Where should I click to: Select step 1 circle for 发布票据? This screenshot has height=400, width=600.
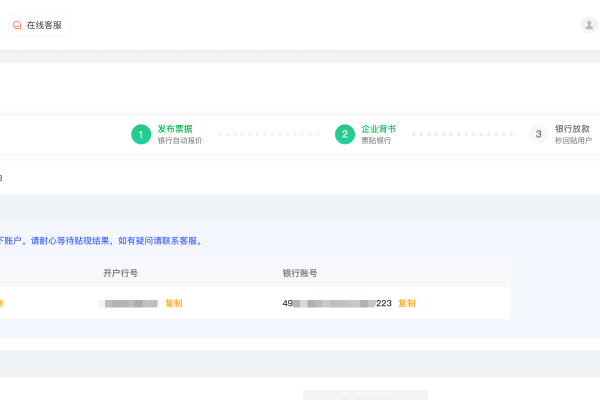point(141,134)
